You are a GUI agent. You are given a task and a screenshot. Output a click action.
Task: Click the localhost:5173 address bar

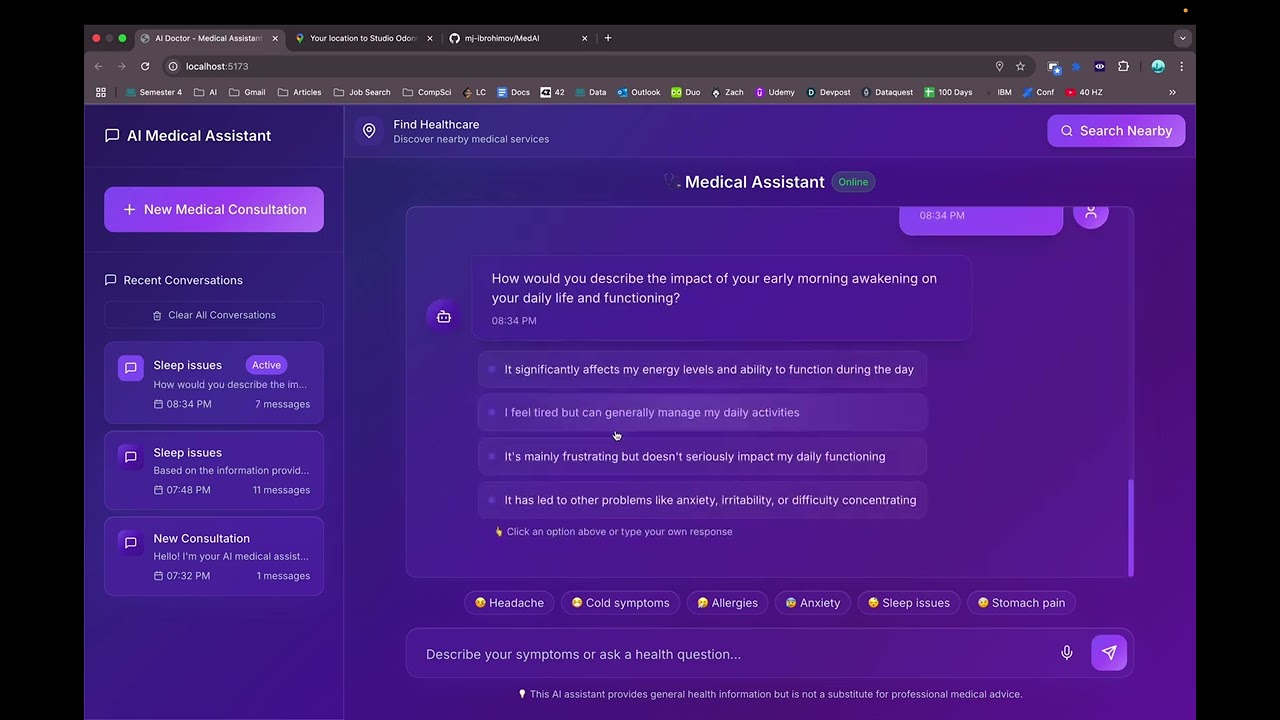coord(580,66)
